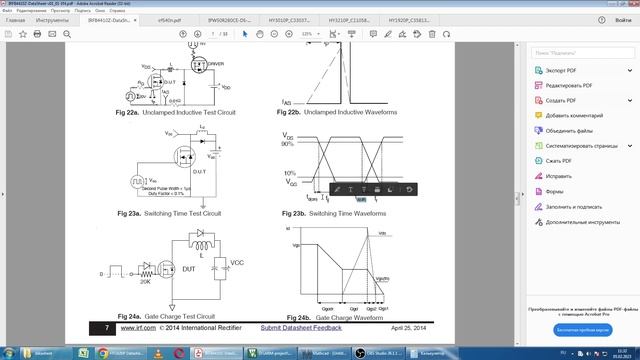Open the Сжать PDF tool

(558, 161)
